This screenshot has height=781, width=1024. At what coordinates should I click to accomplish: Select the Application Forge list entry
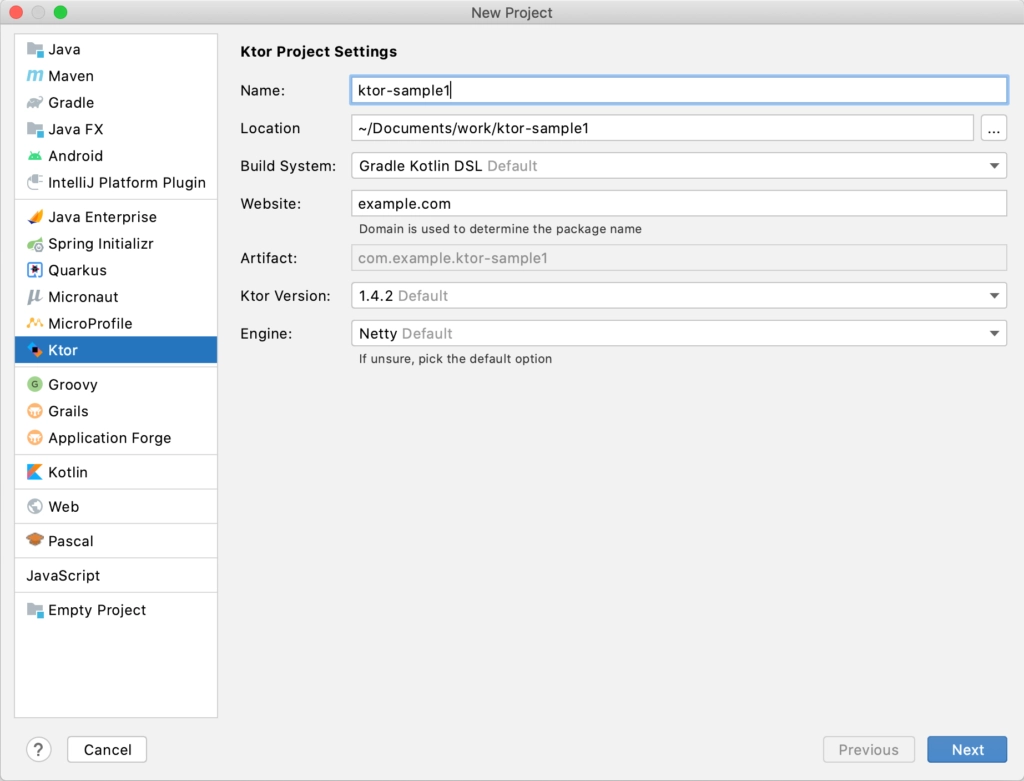pyautogui.click(x=116, y=438)
